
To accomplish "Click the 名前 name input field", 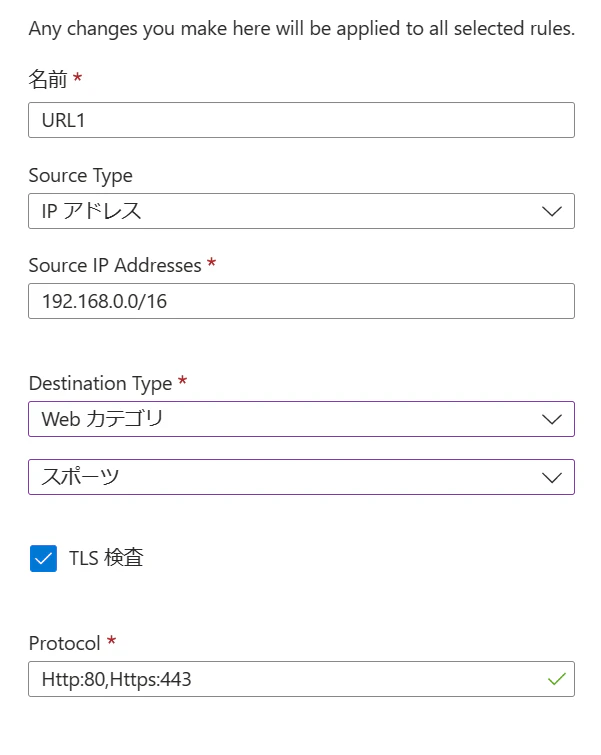I will [x=300, y=120].
